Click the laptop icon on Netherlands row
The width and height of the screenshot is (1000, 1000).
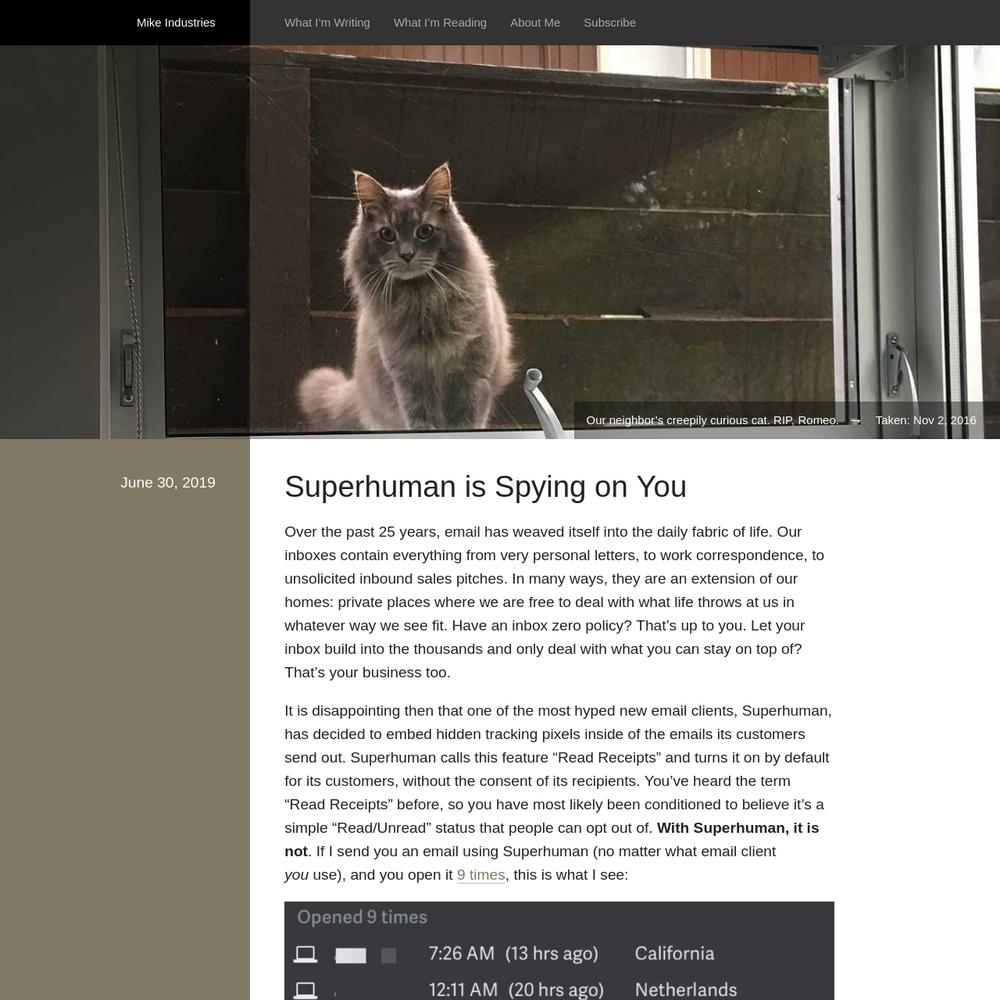(305, 990)
